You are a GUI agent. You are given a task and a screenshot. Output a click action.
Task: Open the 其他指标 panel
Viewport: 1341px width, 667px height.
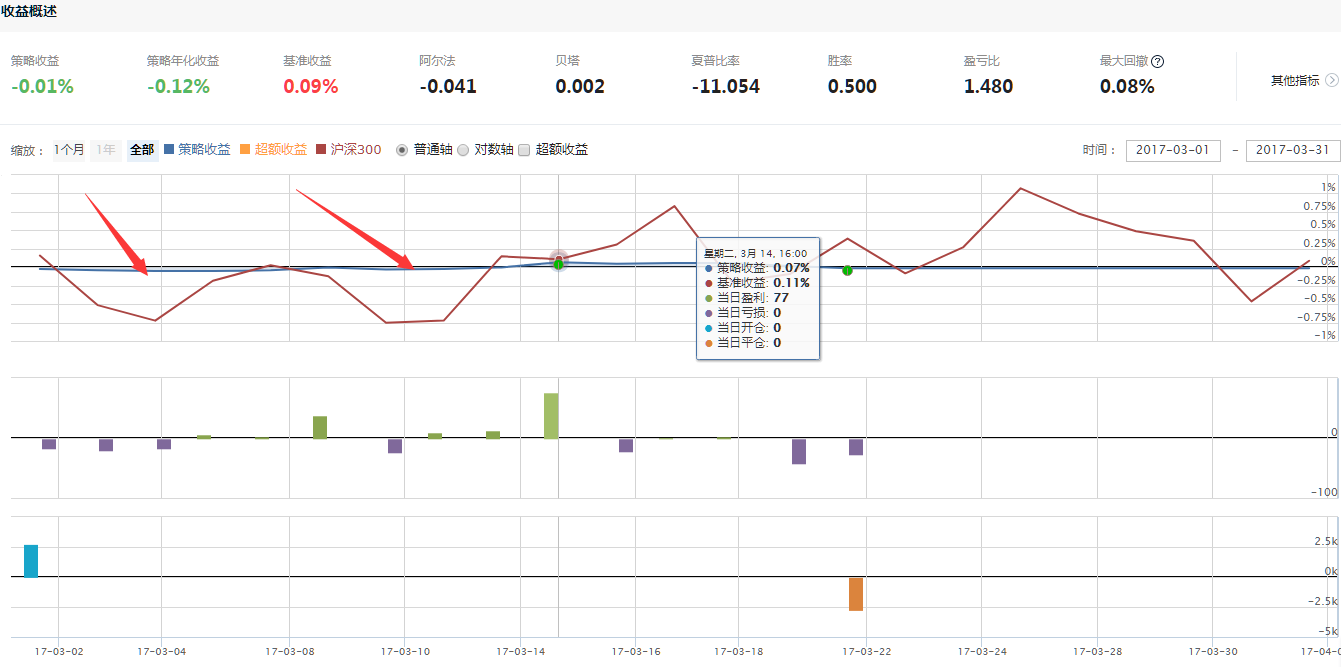pyautogui.click(x=1295, y=80)
